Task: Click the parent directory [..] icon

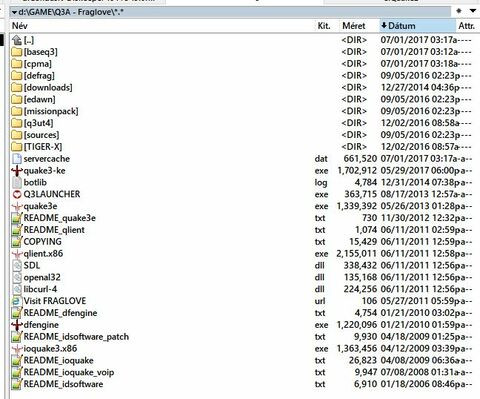Action: pyautogui.click(x=17, y=40)
